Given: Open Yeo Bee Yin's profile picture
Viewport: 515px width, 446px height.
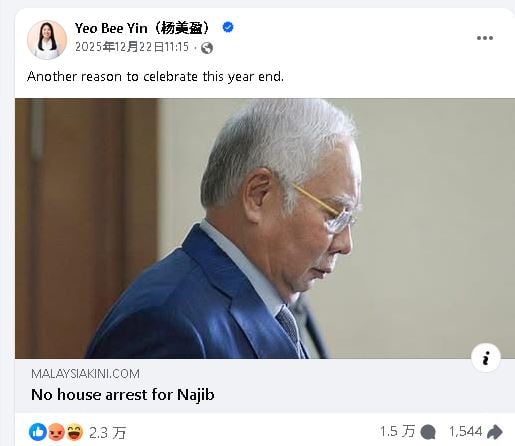Looking at the screenshot, I should coord(47,40).
